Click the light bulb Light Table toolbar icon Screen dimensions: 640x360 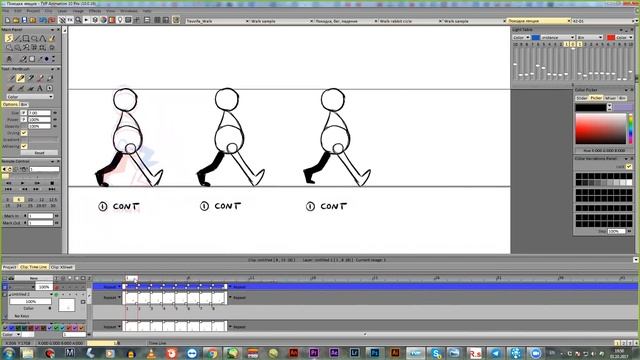(120, 20)
